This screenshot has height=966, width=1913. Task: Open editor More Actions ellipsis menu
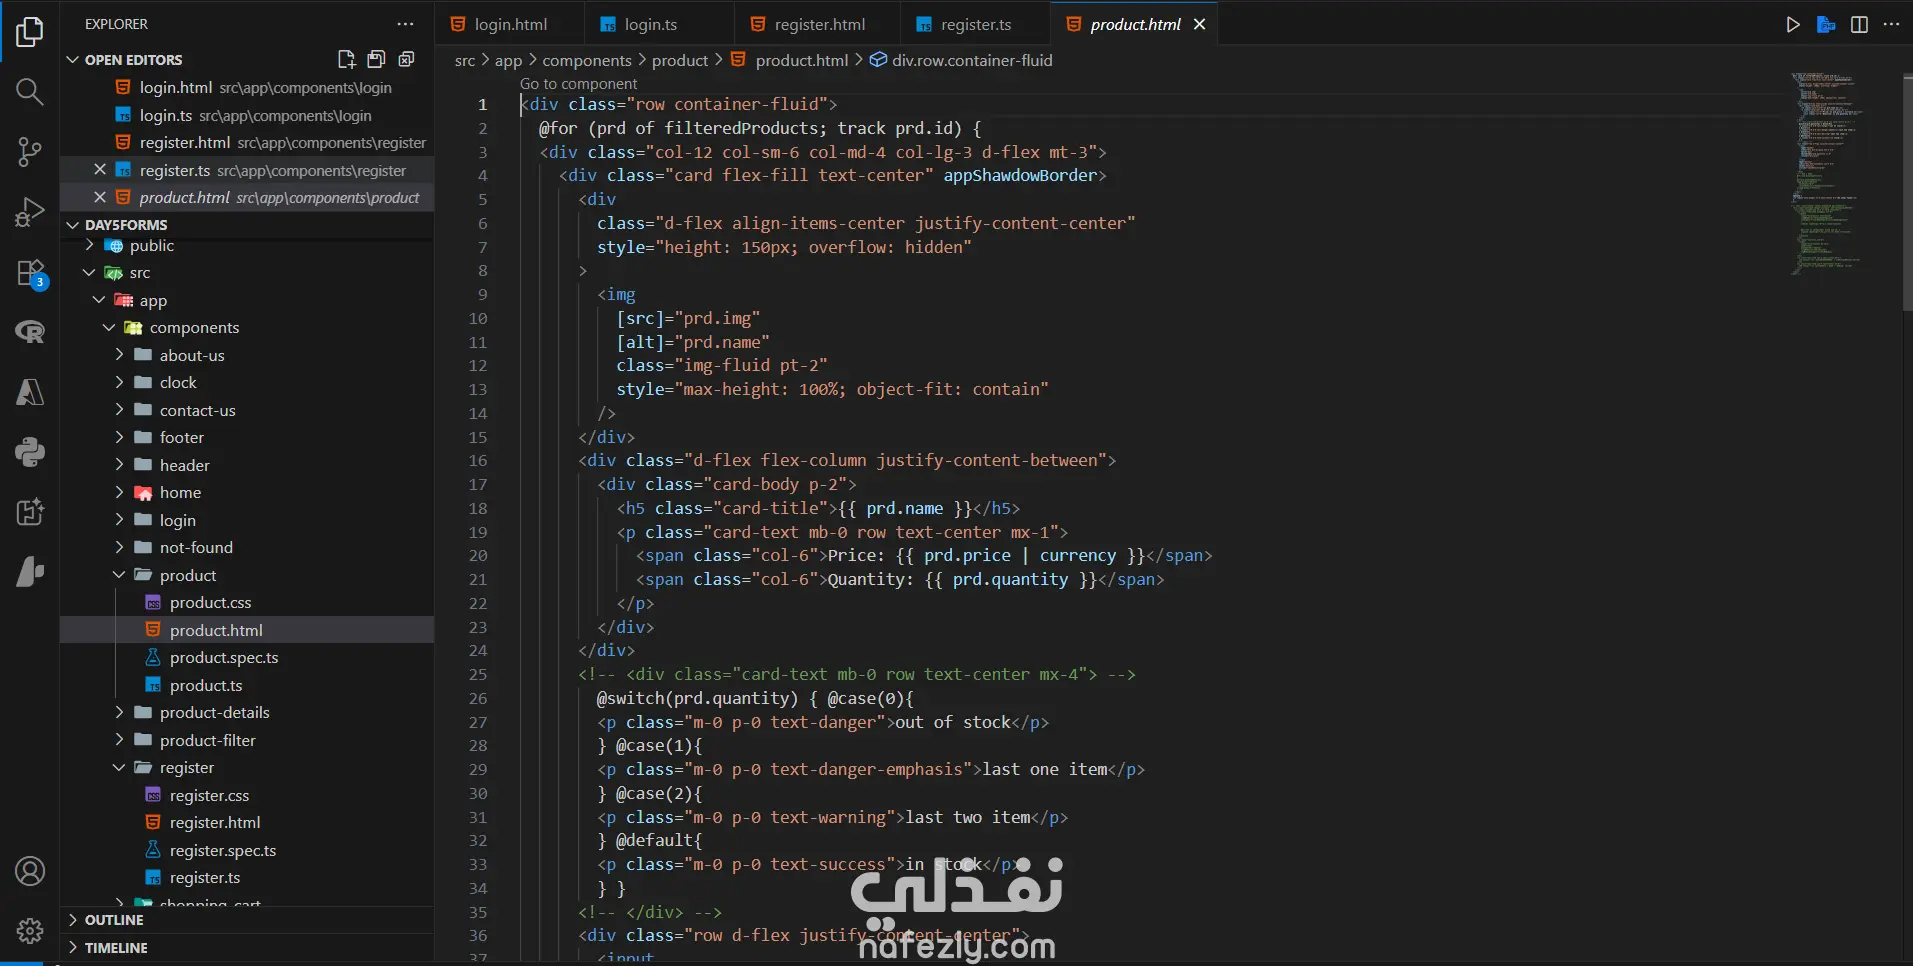1891,24
